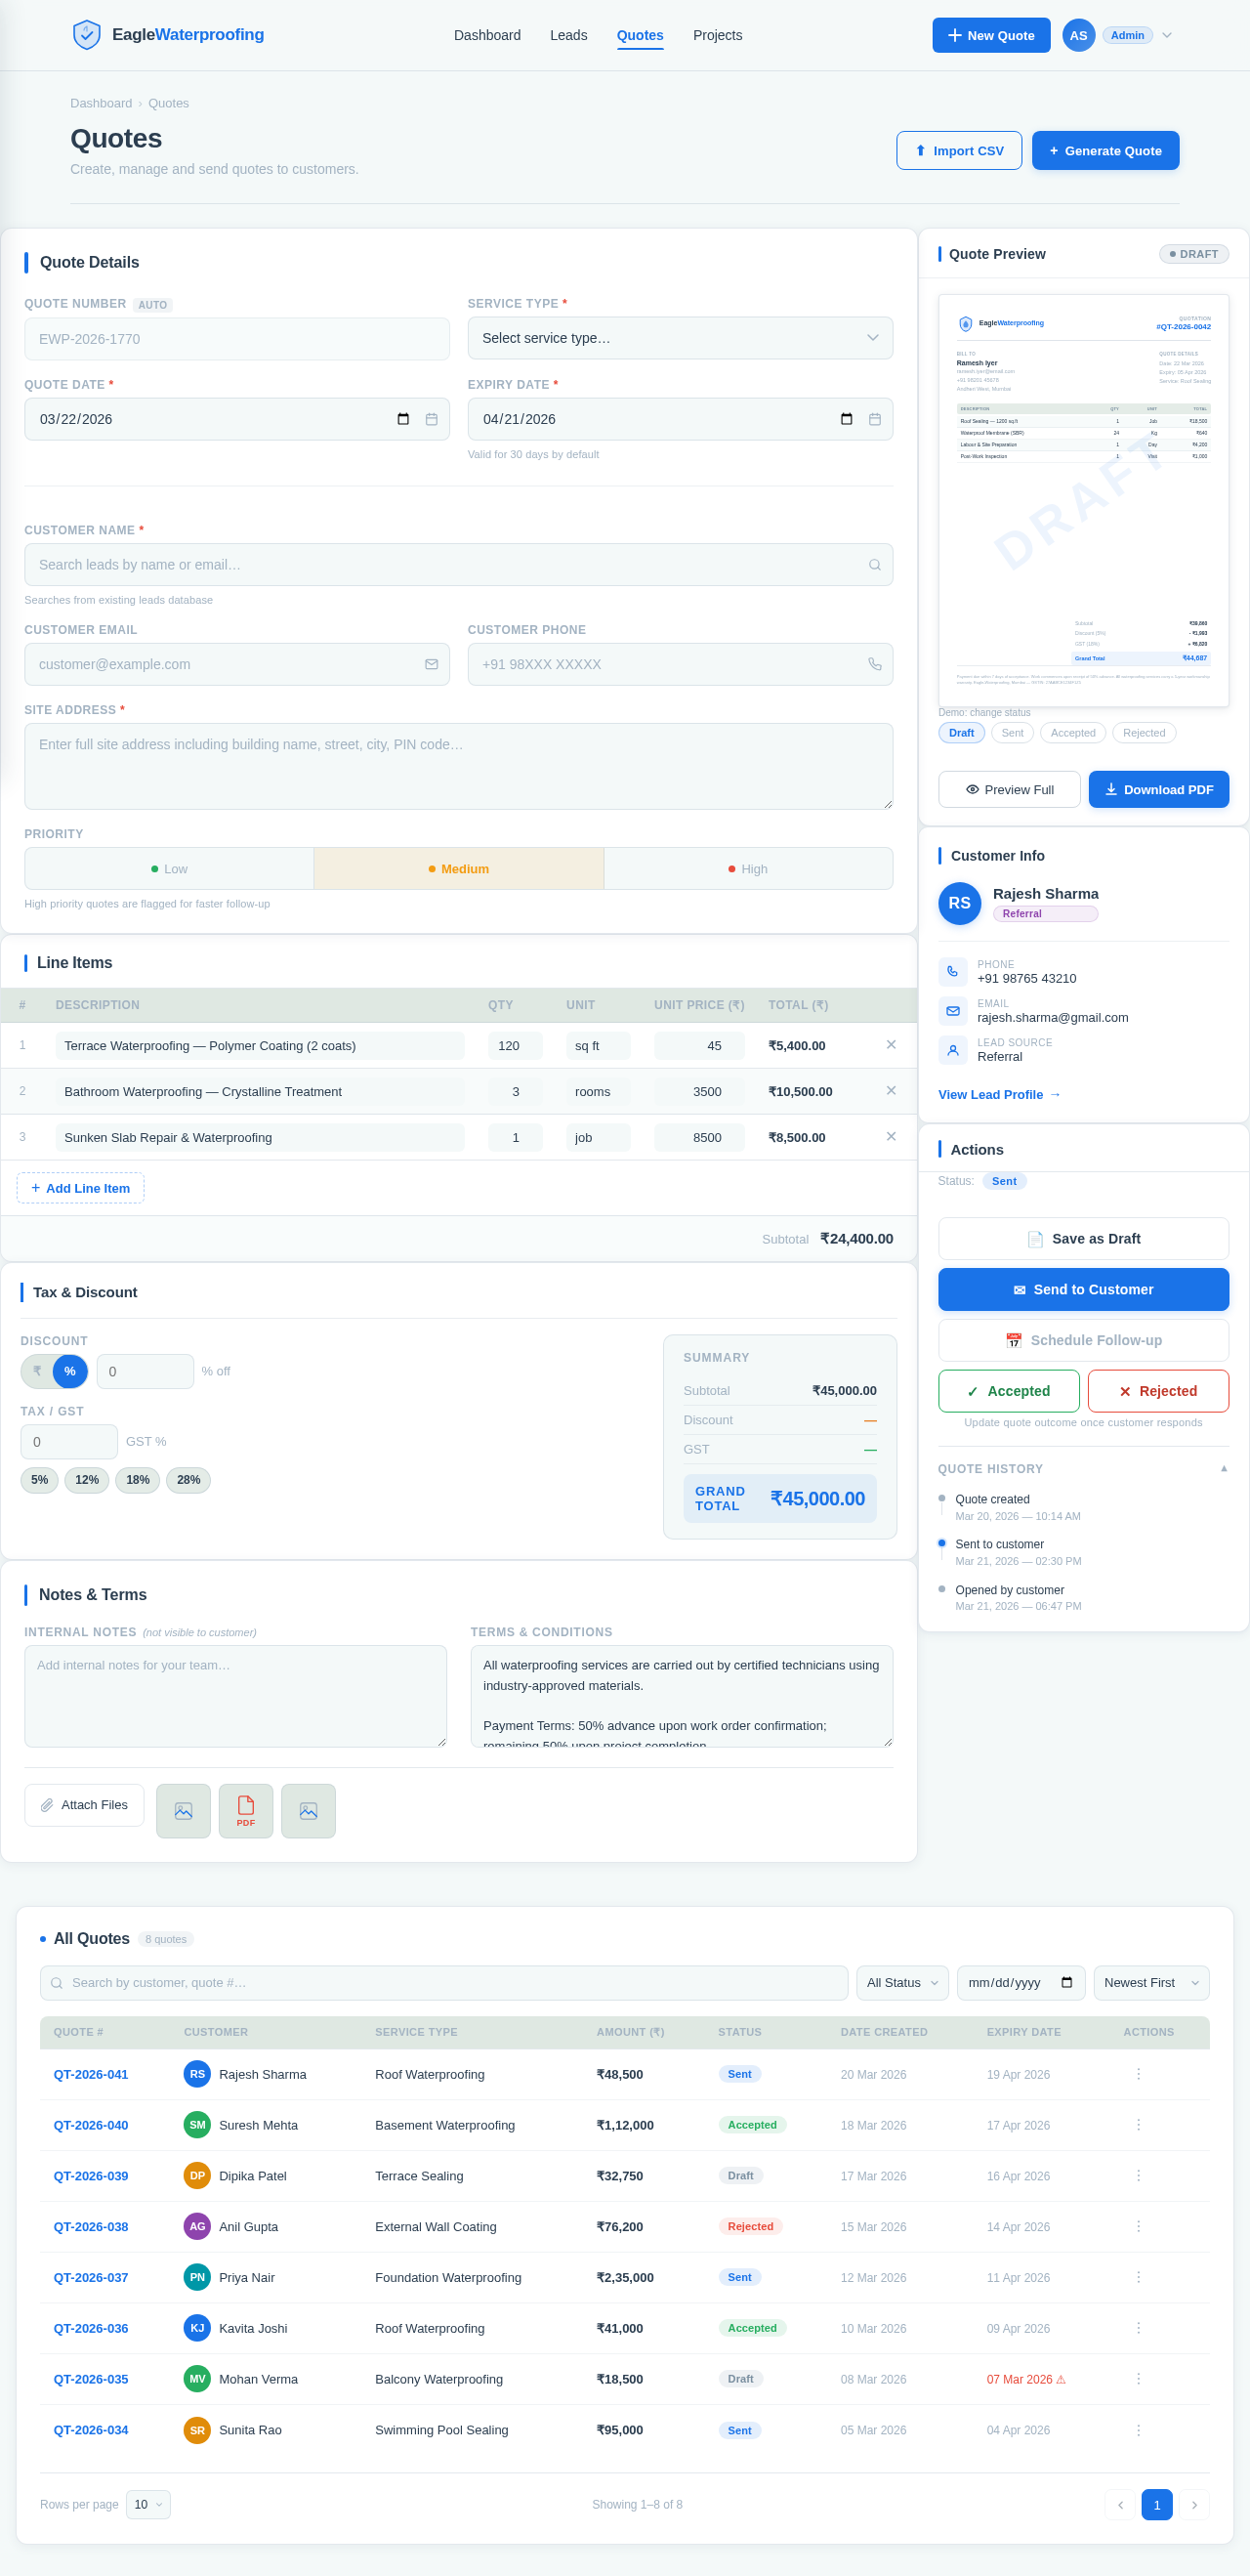Open the Projects nav tab
The image size is (1250, 2576).
(717, 35)
